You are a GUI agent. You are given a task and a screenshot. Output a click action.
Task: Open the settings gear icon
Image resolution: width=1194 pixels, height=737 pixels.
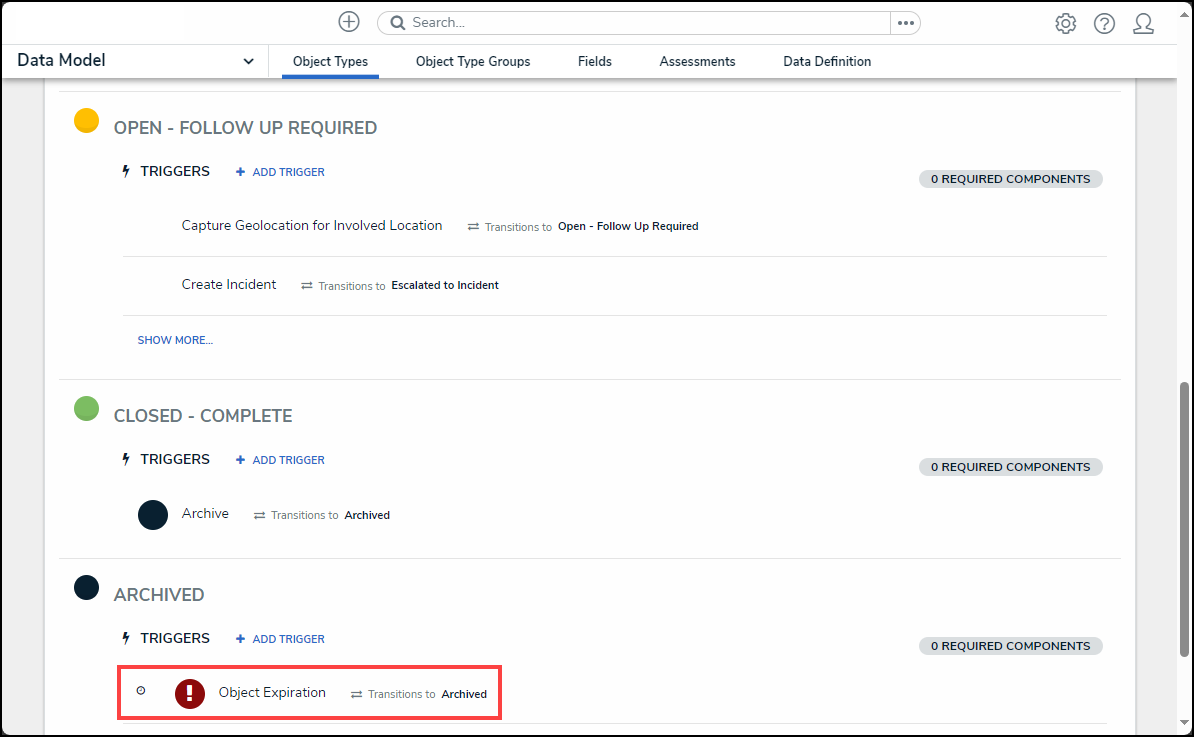[x=1065, y=24]
